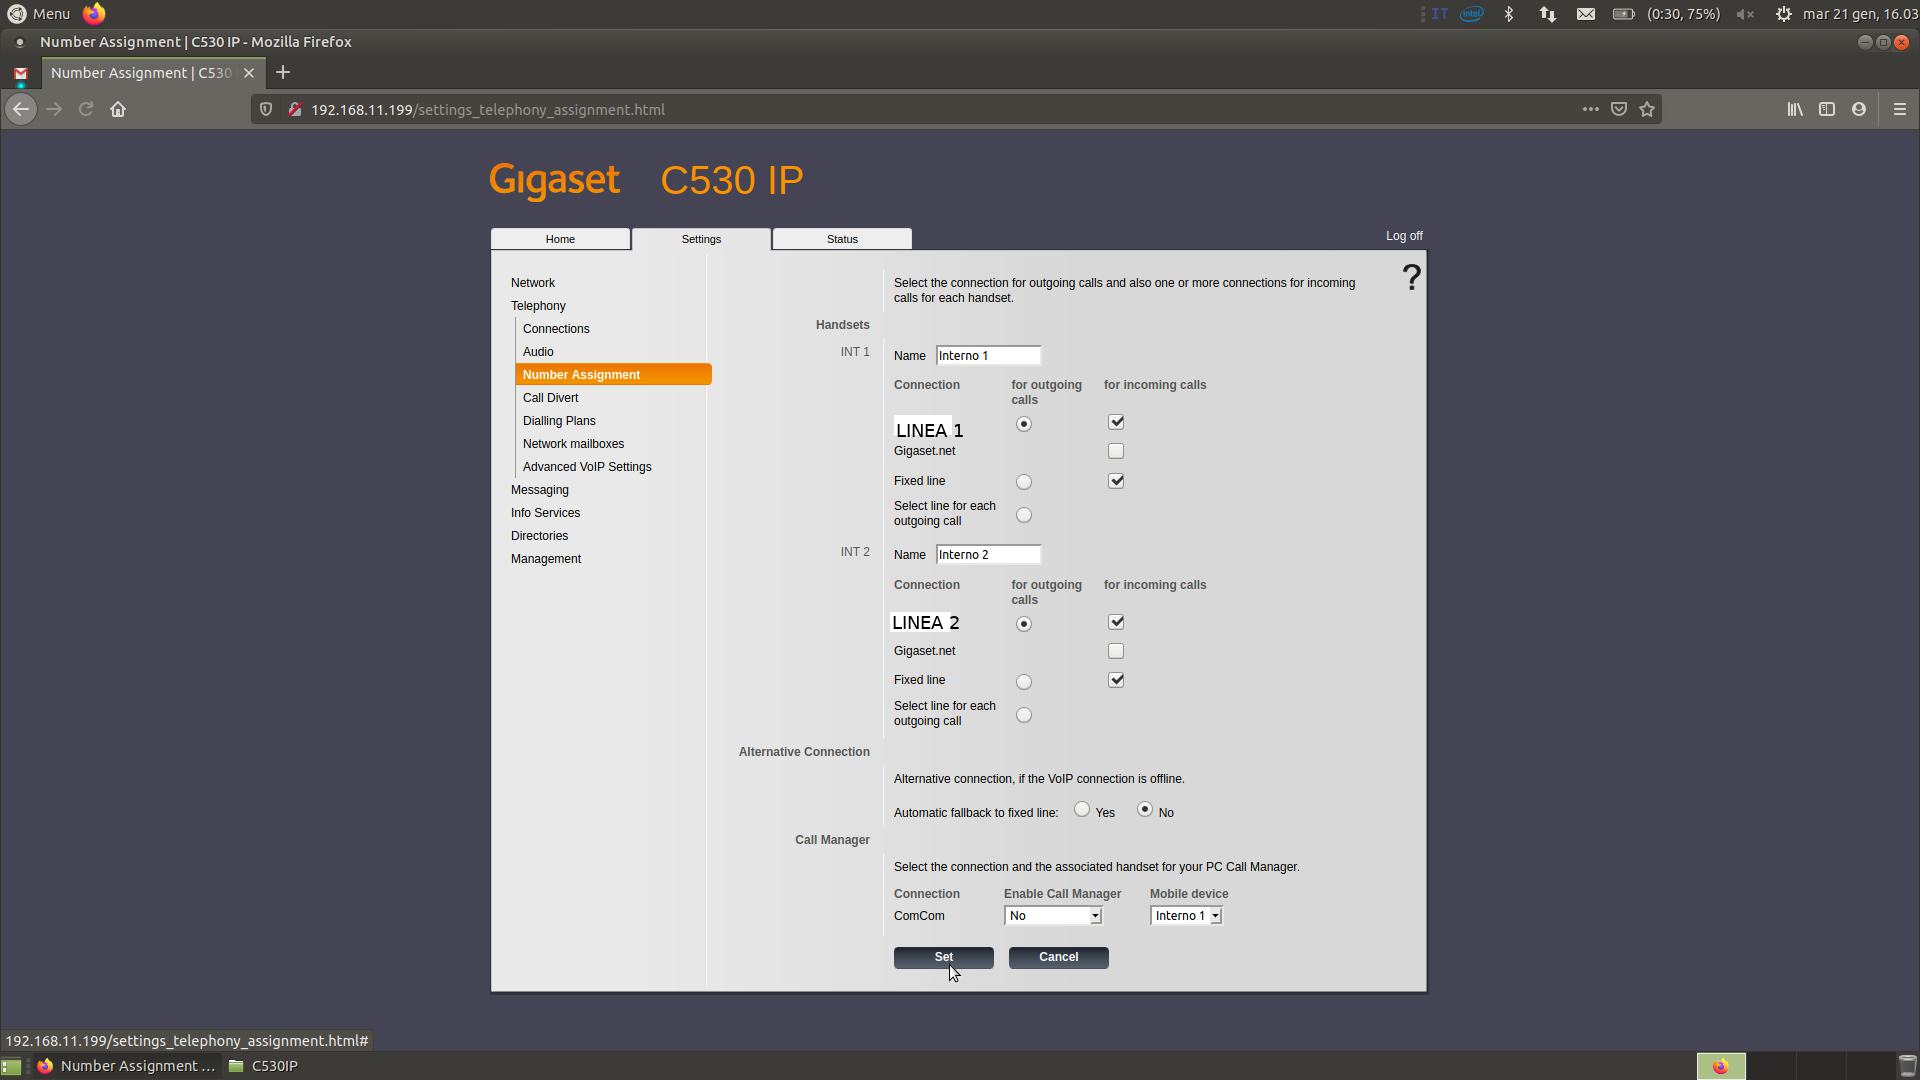Open Firefox library icon

pyautogui.click(x=1795, y=109)
